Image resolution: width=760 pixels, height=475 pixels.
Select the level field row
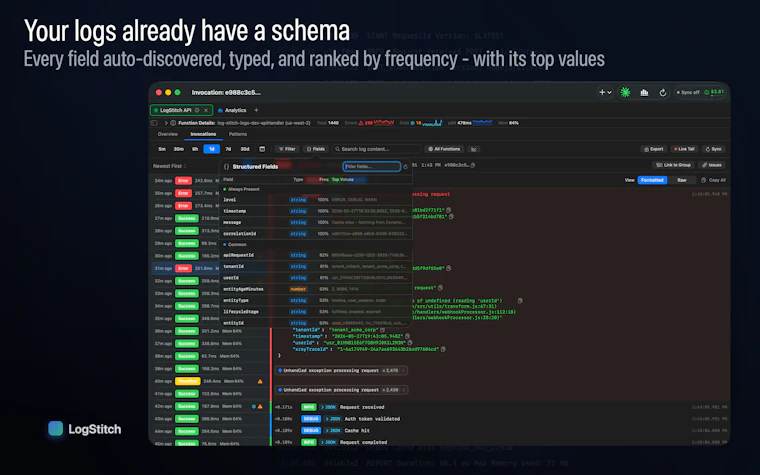click(x=316, y=199)
